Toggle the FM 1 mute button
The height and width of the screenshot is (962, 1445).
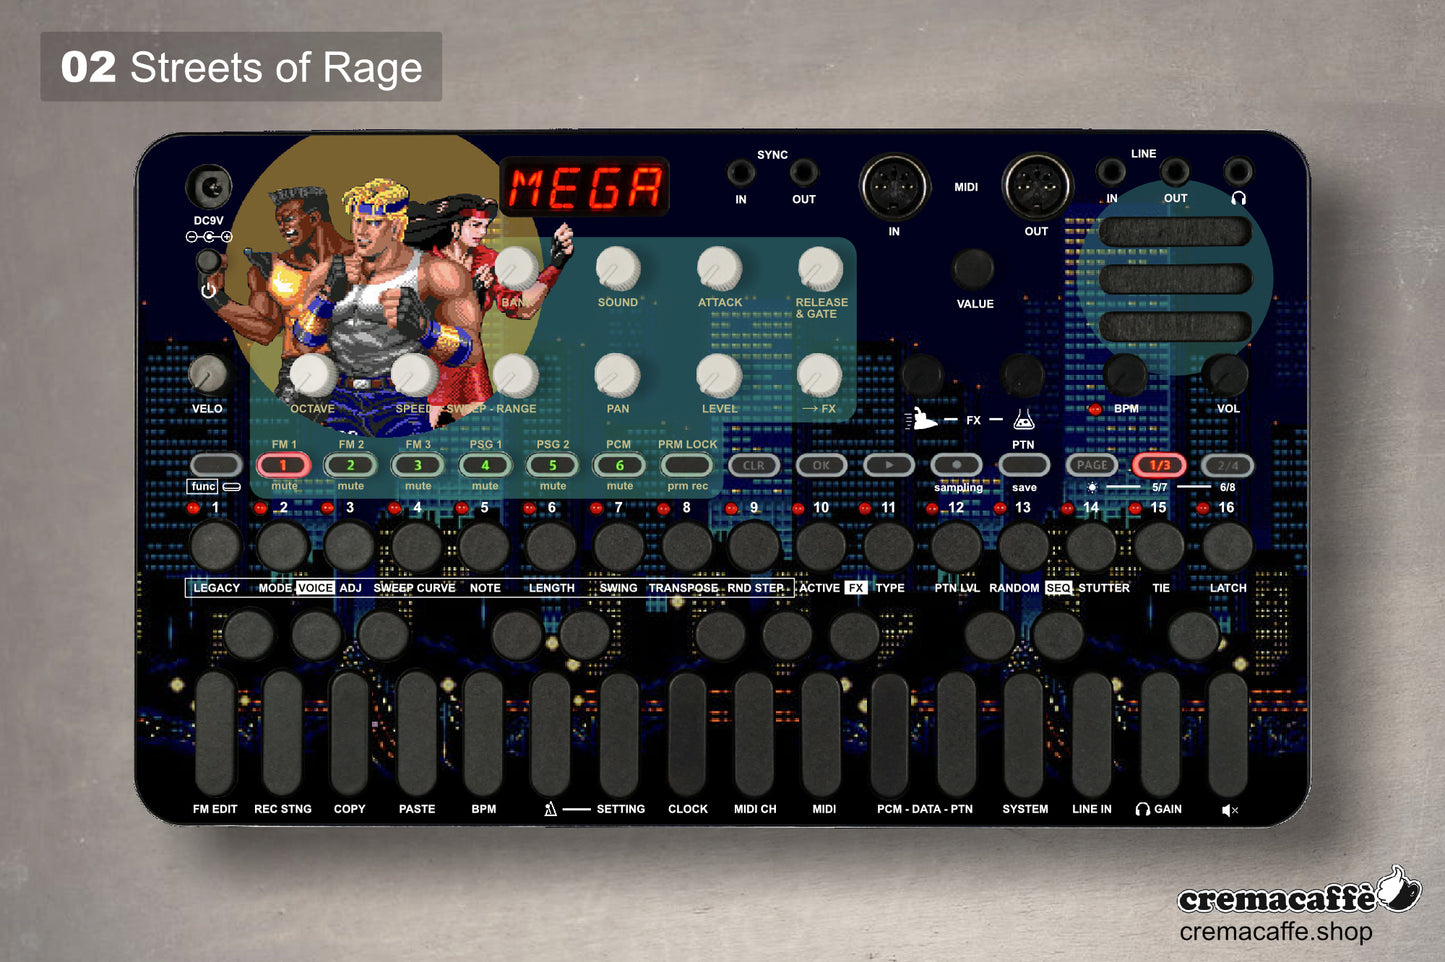[284, 465]
